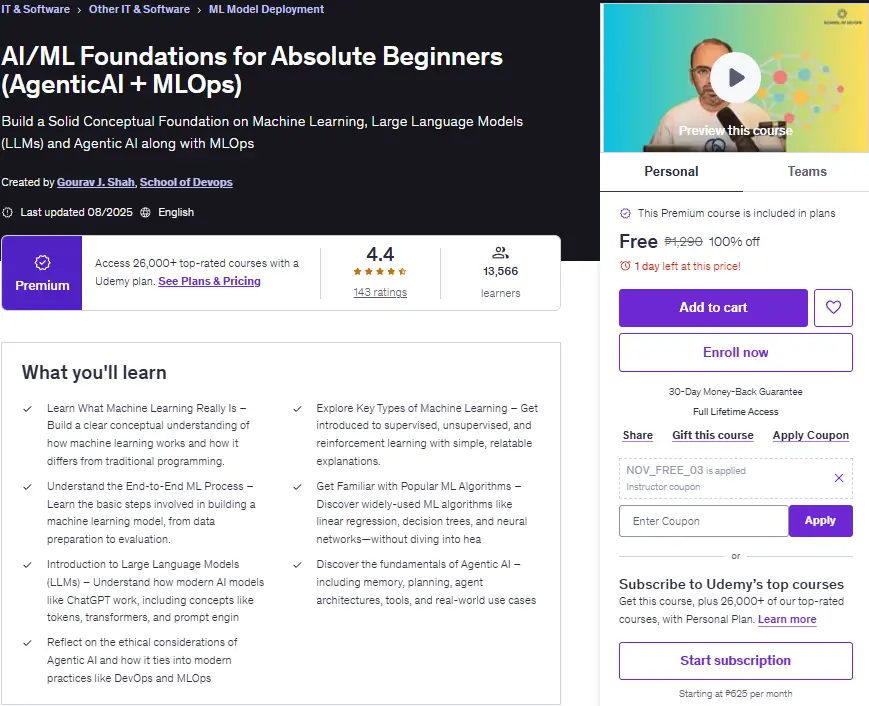Click the last updated alert icon
Screen dimensions: 869x706
pos(8,212)
